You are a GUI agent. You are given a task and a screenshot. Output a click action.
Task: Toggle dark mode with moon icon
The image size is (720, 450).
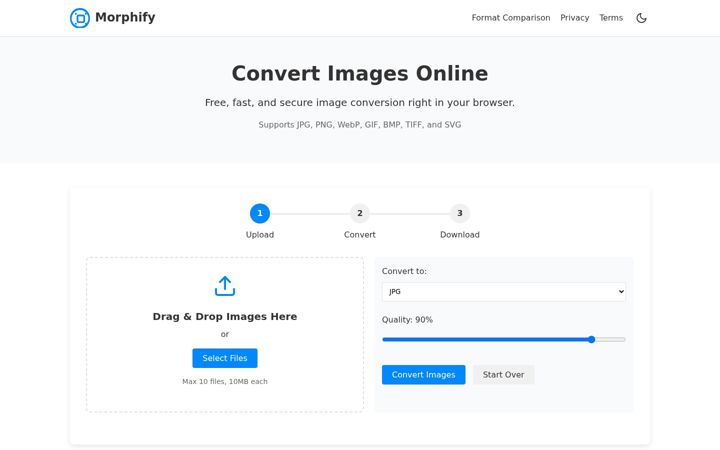(x=641, y=18)
